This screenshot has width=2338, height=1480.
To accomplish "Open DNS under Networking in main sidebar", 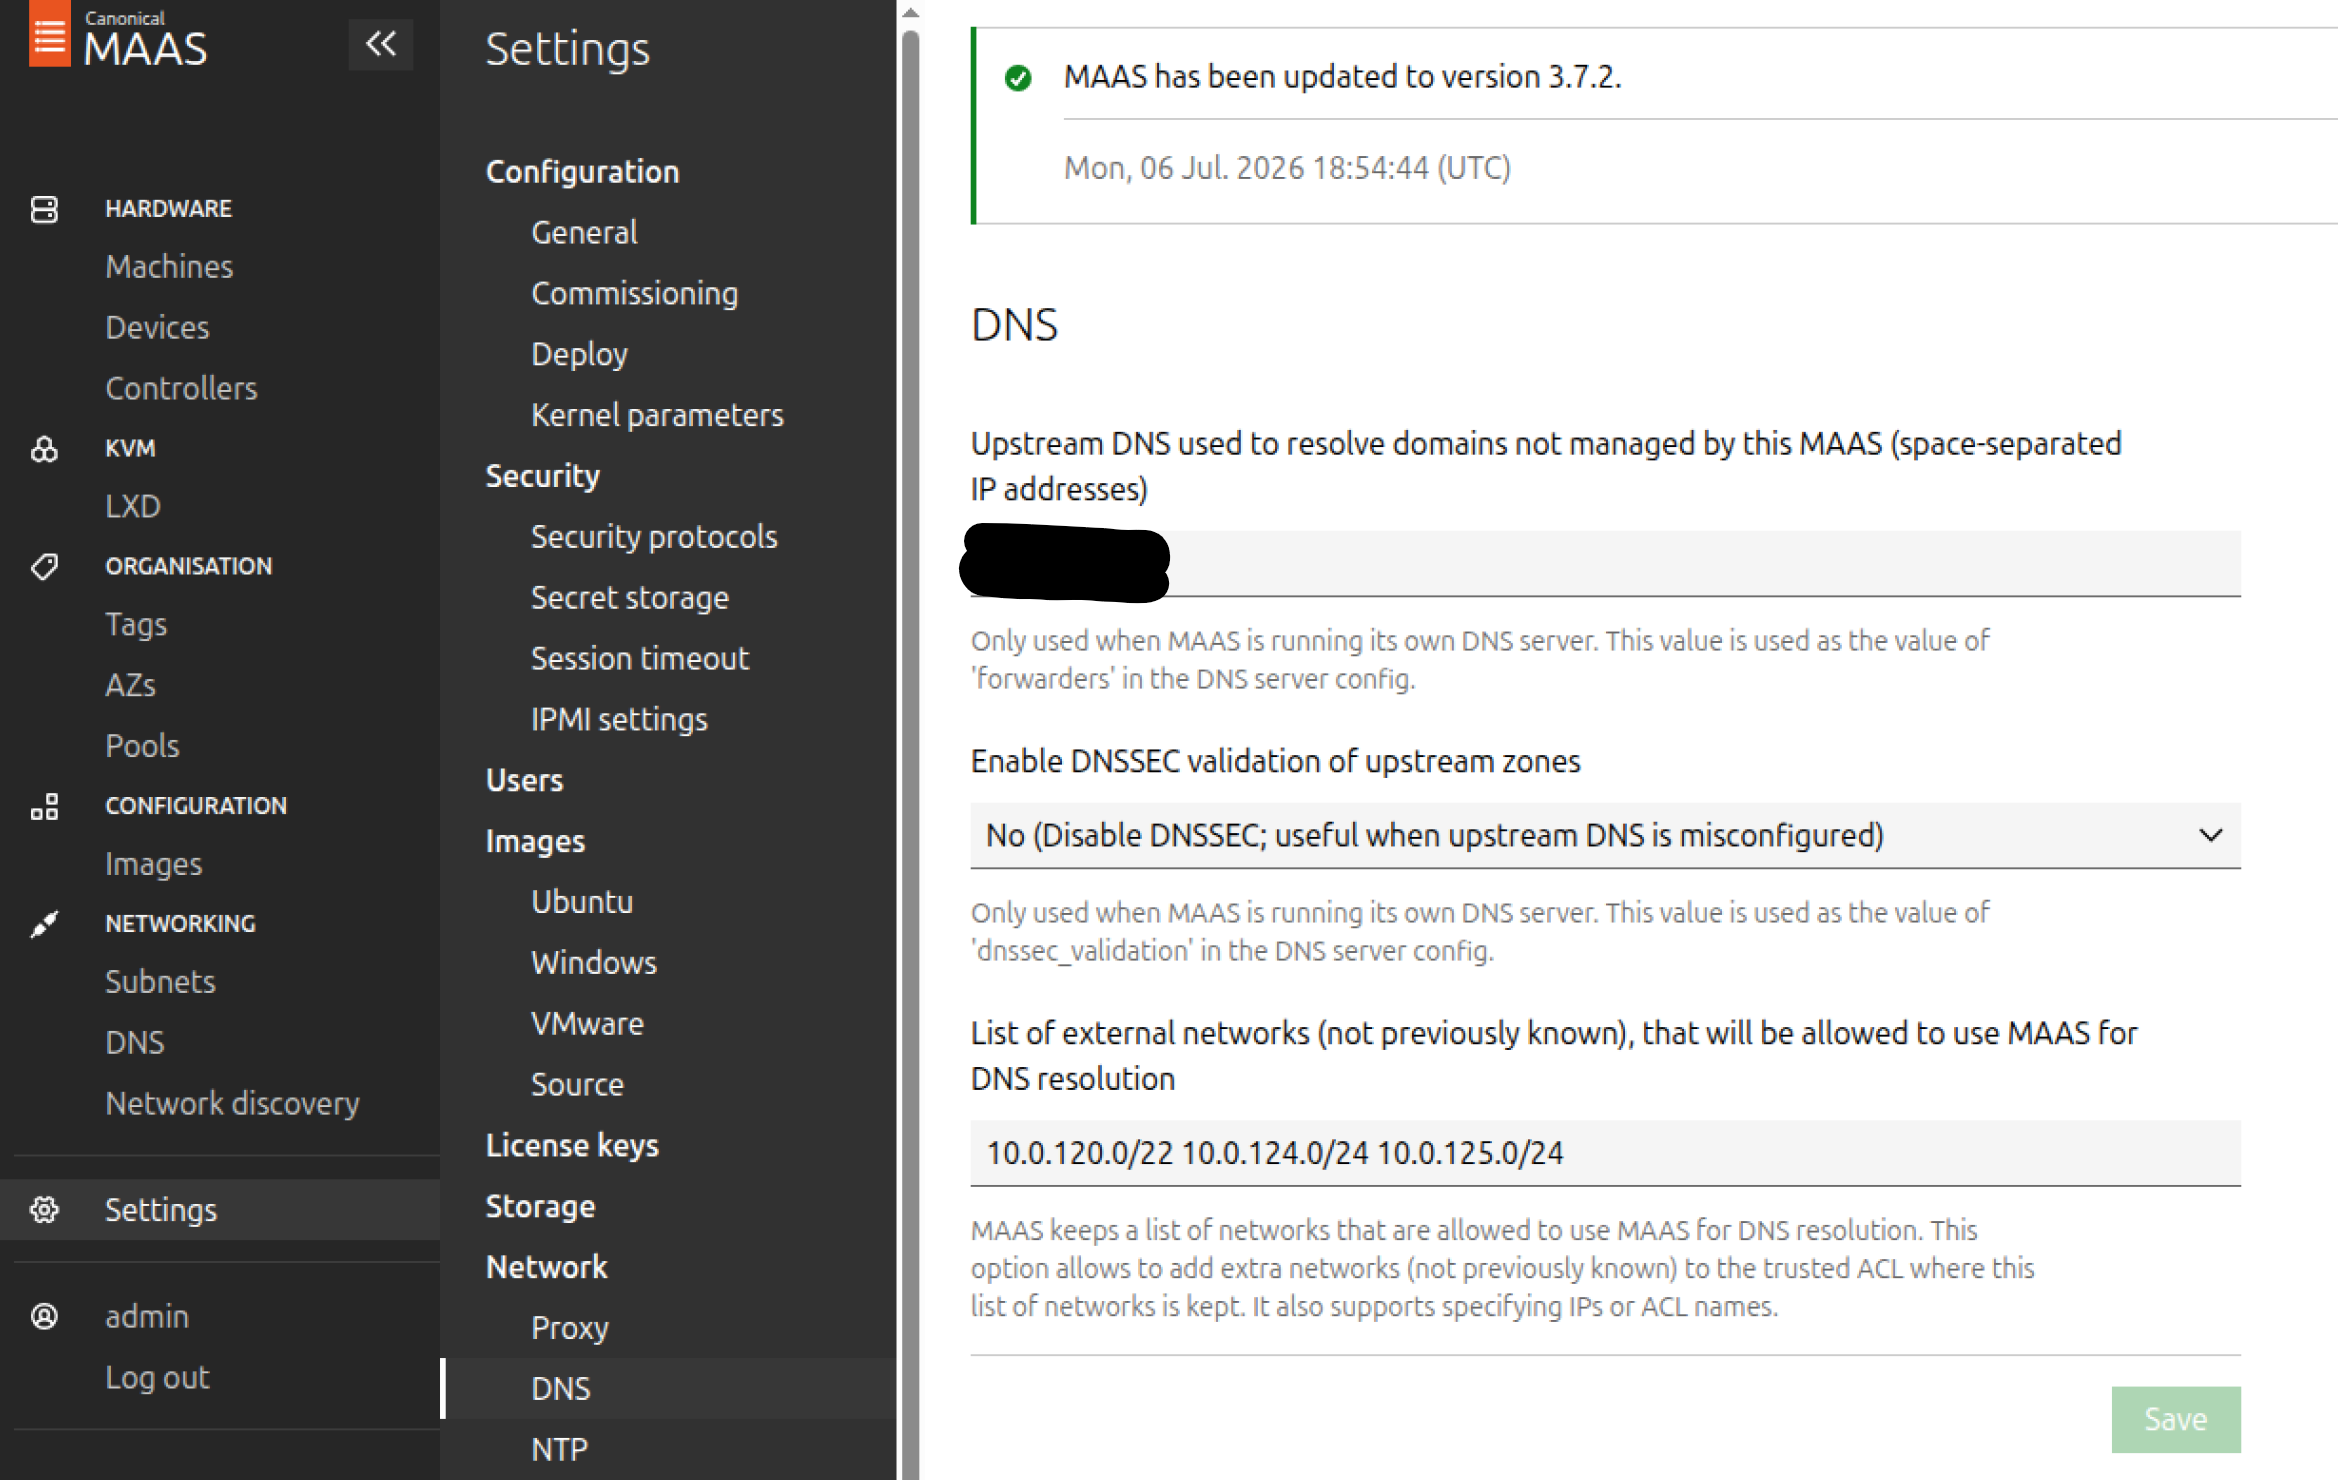I will (134, 1044).
